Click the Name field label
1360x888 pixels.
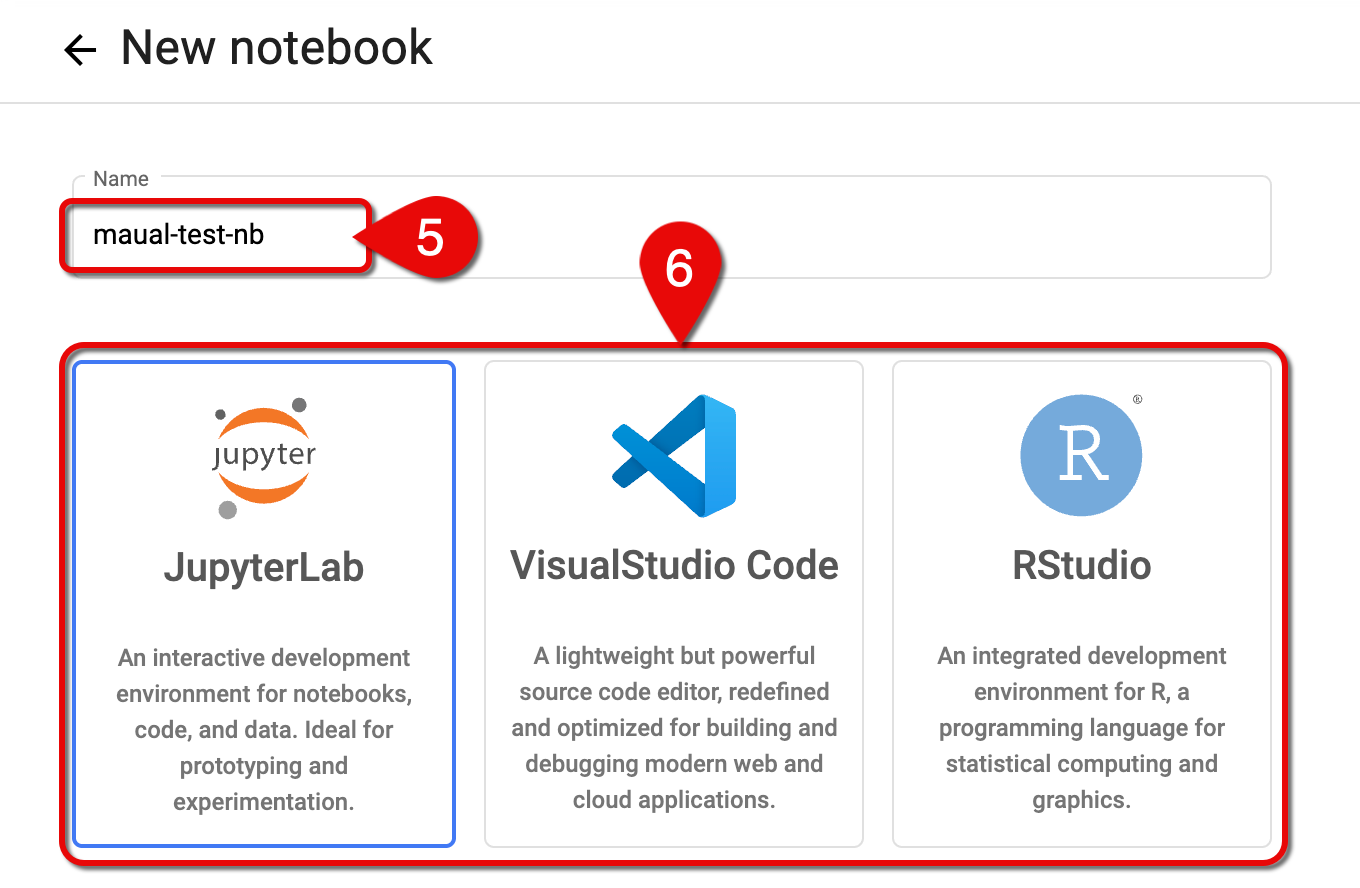pos(119,178)
